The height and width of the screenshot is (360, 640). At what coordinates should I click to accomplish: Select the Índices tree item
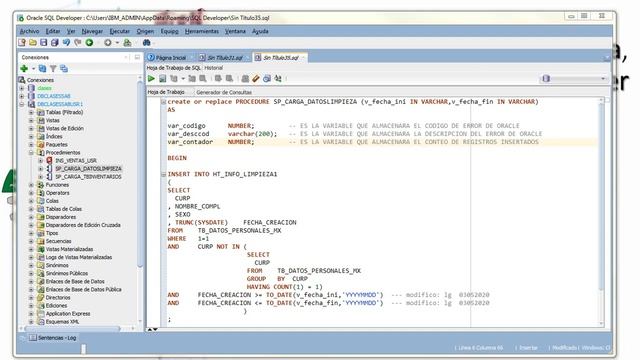pos(54,136)
